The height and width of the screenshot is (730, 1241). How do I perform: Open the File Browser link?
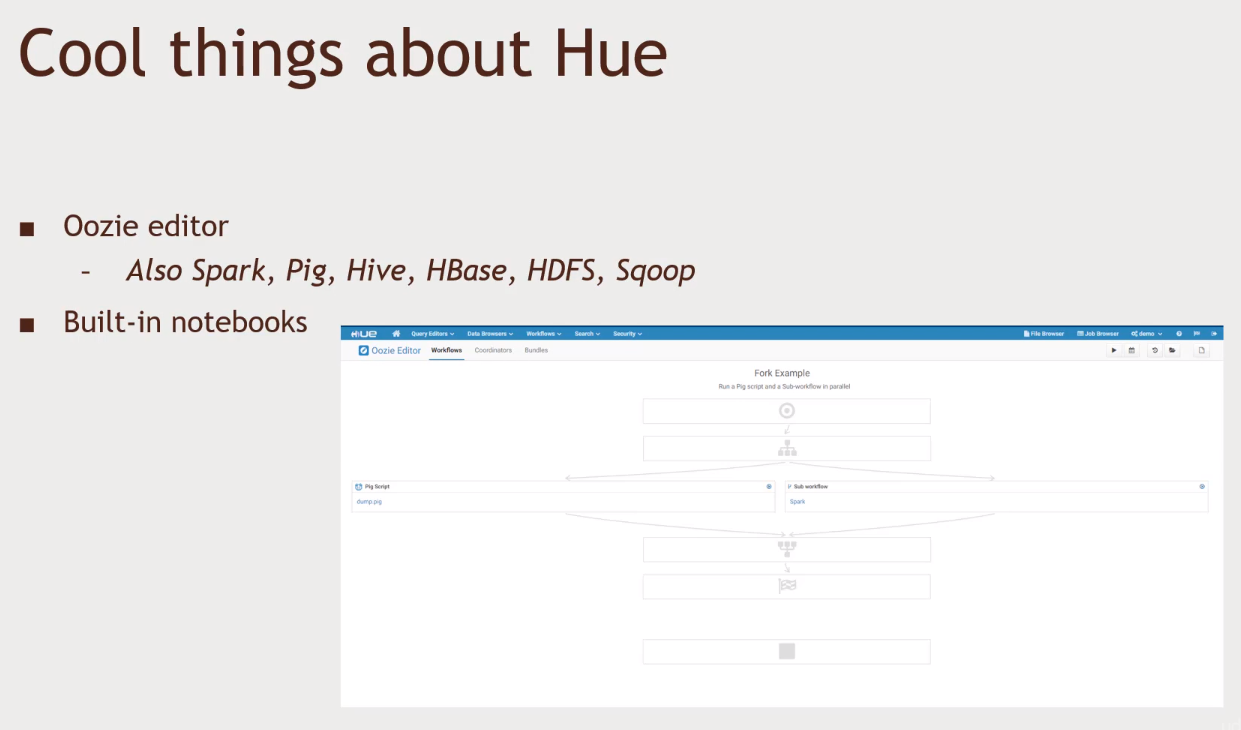(x=1044, y=334)
